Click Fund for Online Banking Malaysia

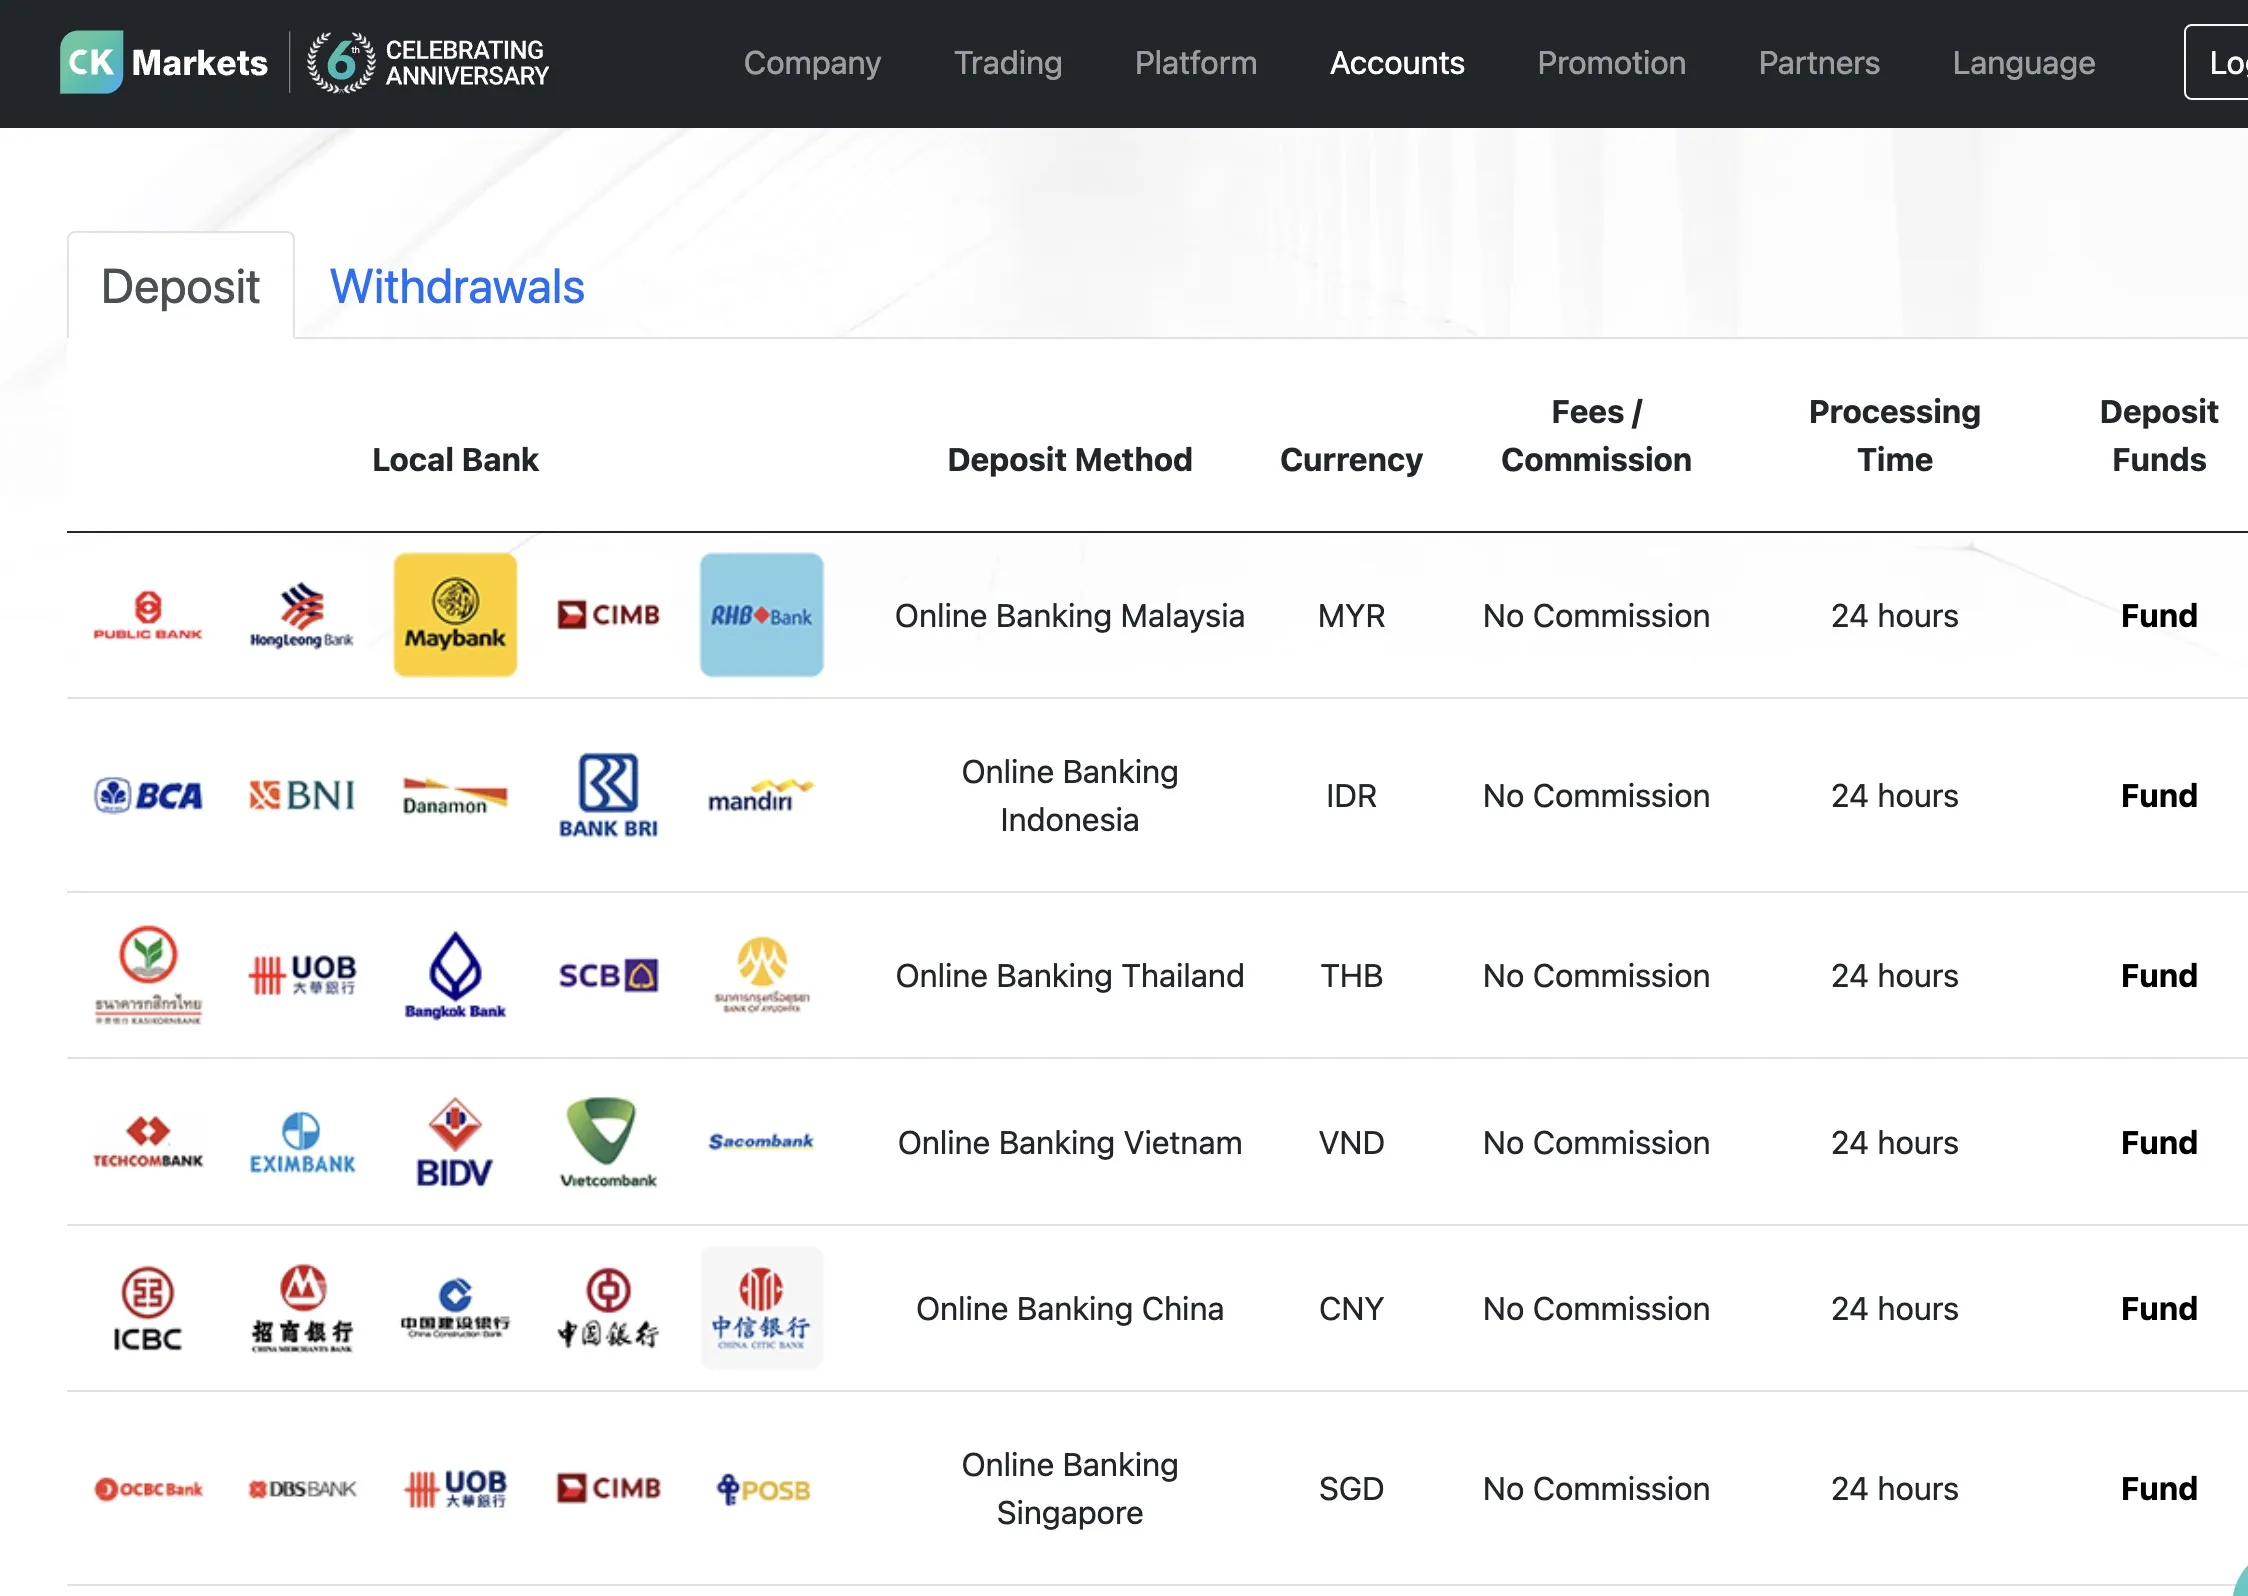click(2159, 615)
